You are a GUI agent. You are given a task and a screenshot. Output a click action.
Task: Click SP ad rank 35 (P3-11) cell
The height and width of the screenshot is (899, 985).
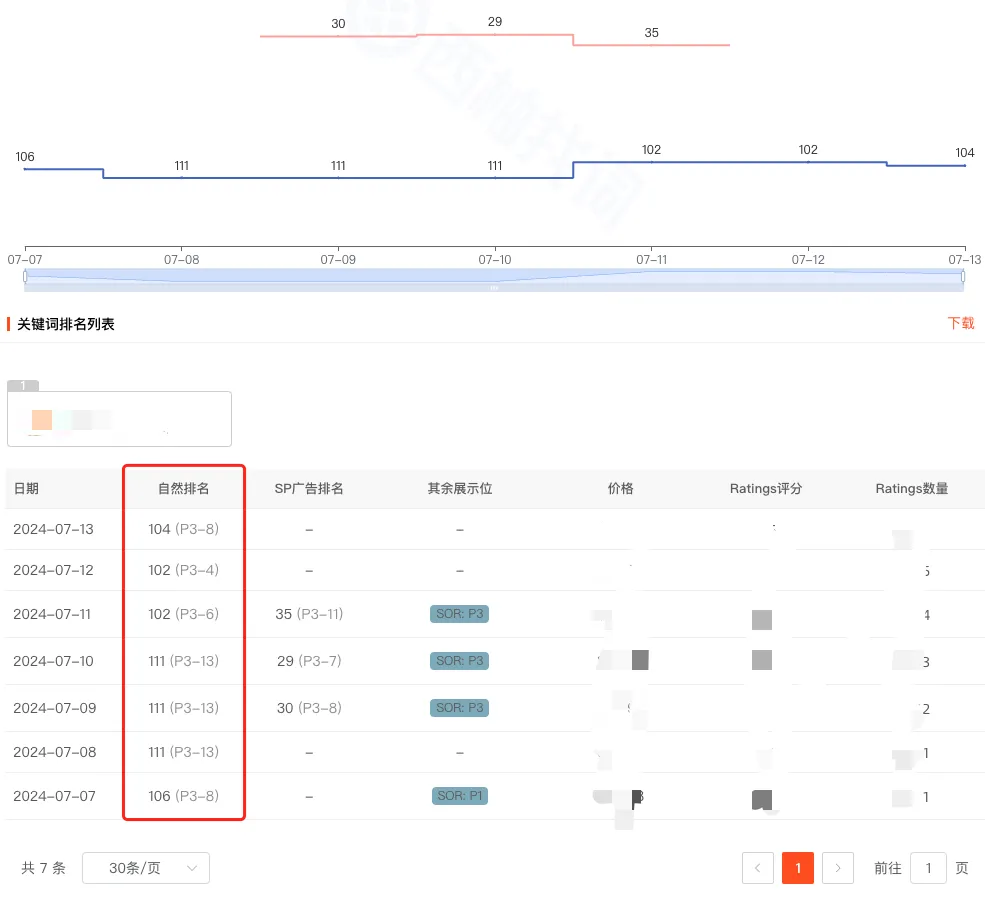309,614
